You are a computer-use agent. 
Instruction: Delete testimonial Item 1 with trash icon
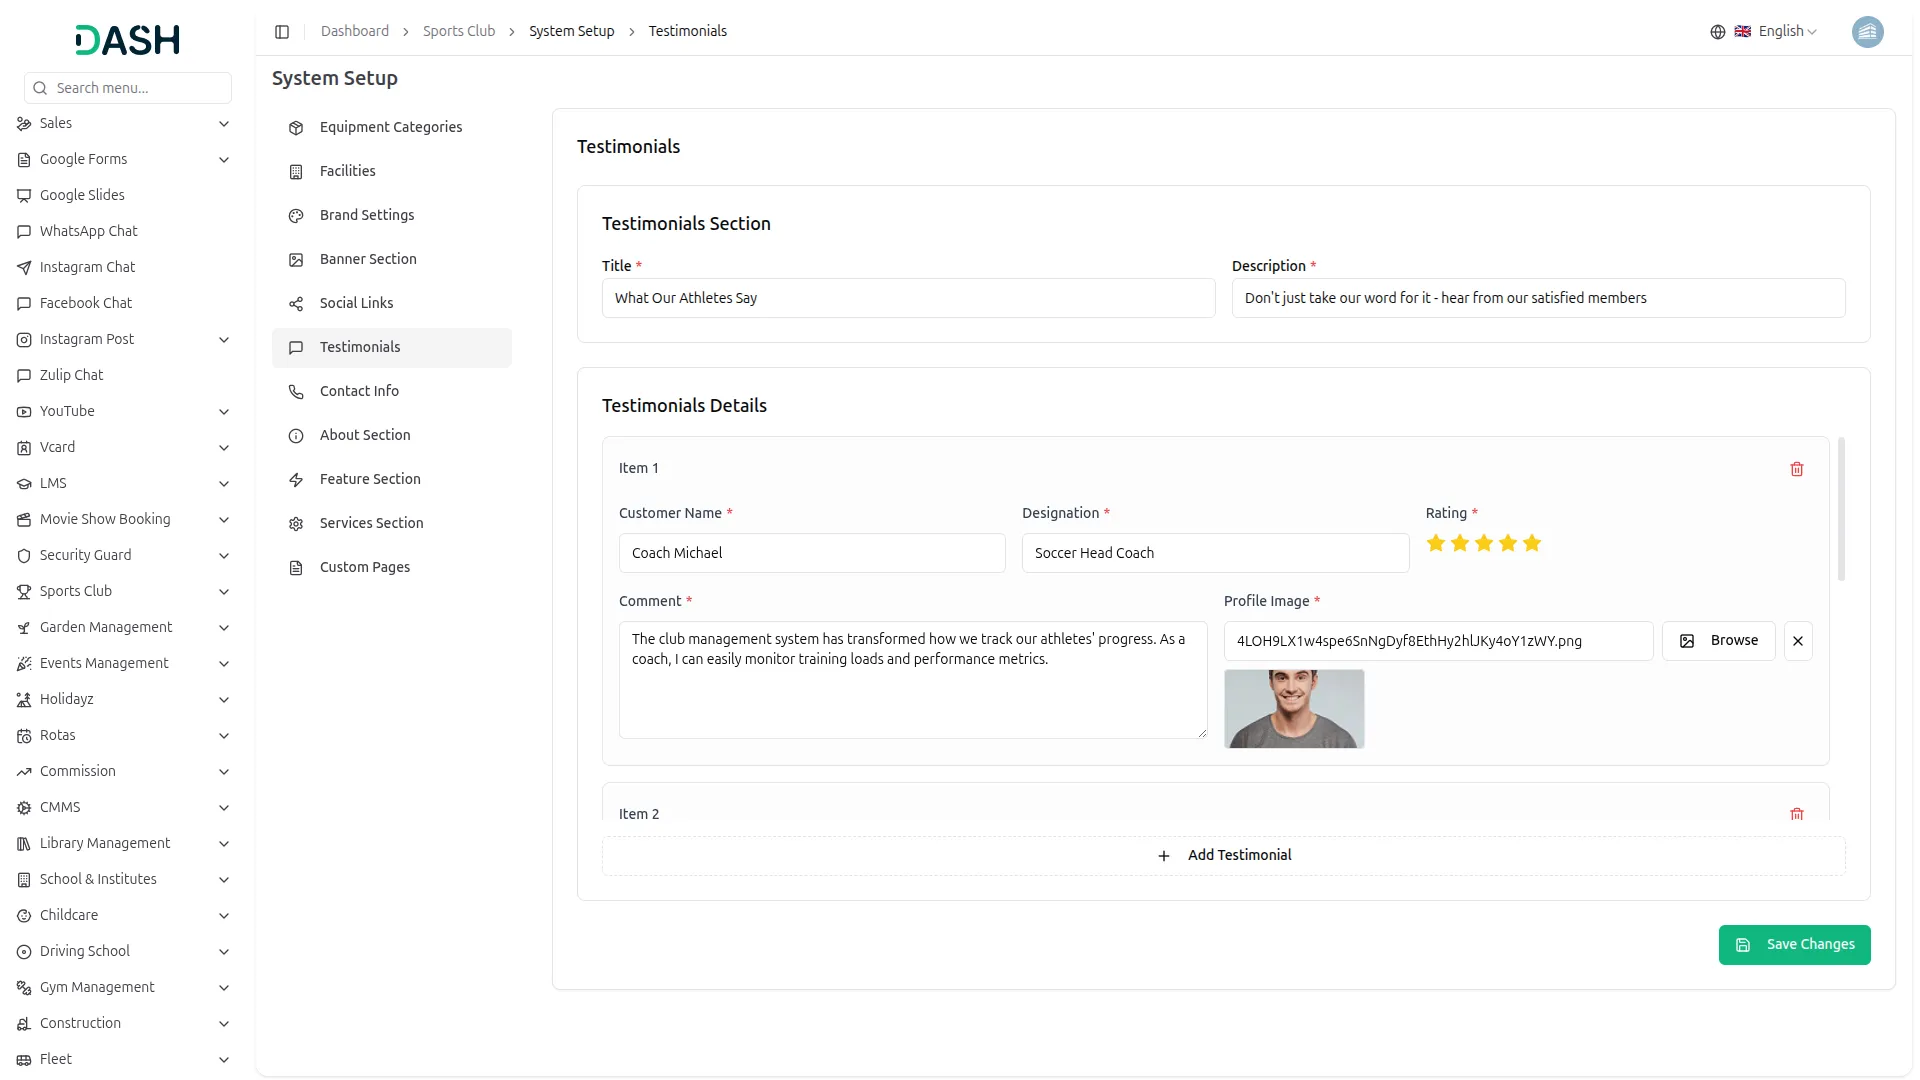click(x=1796, y=469)
